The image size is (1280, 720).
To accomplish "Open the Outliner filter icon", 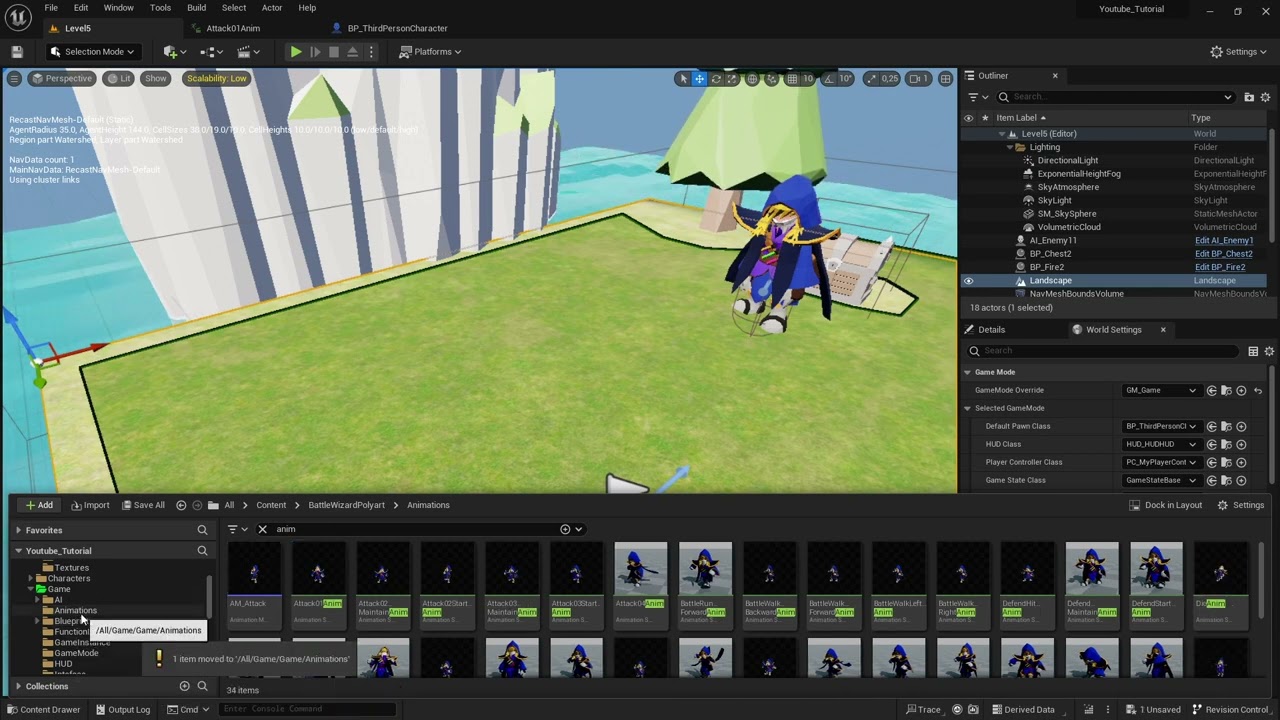I will (976, 97).
